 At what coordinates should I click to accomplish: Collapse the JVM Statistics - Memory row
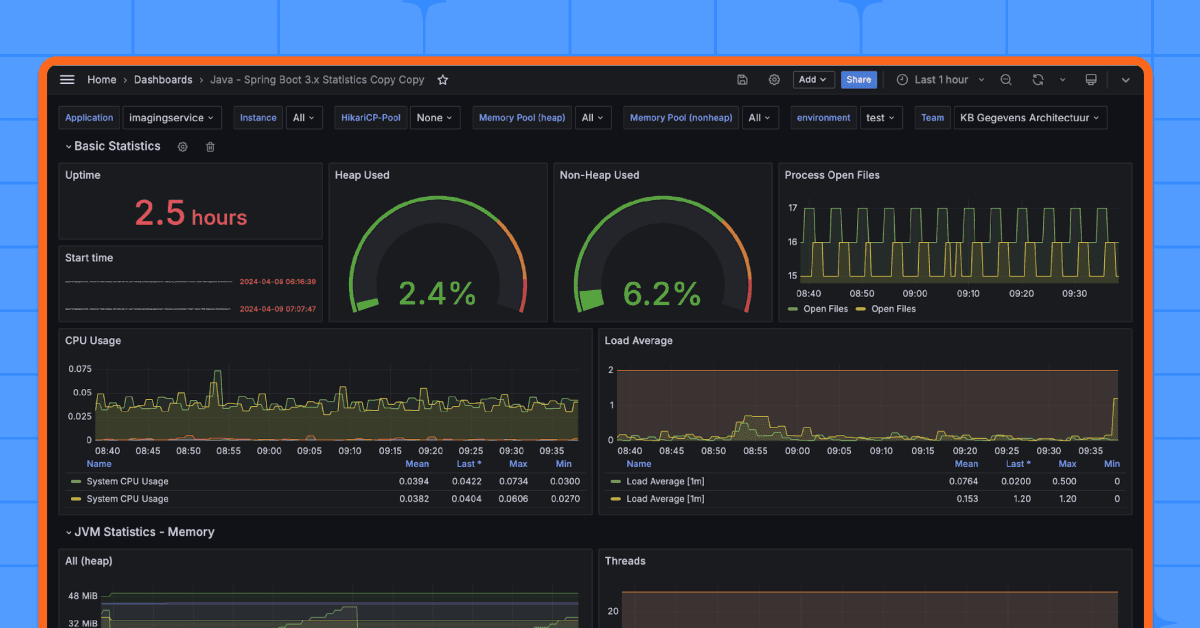point(143,532)
